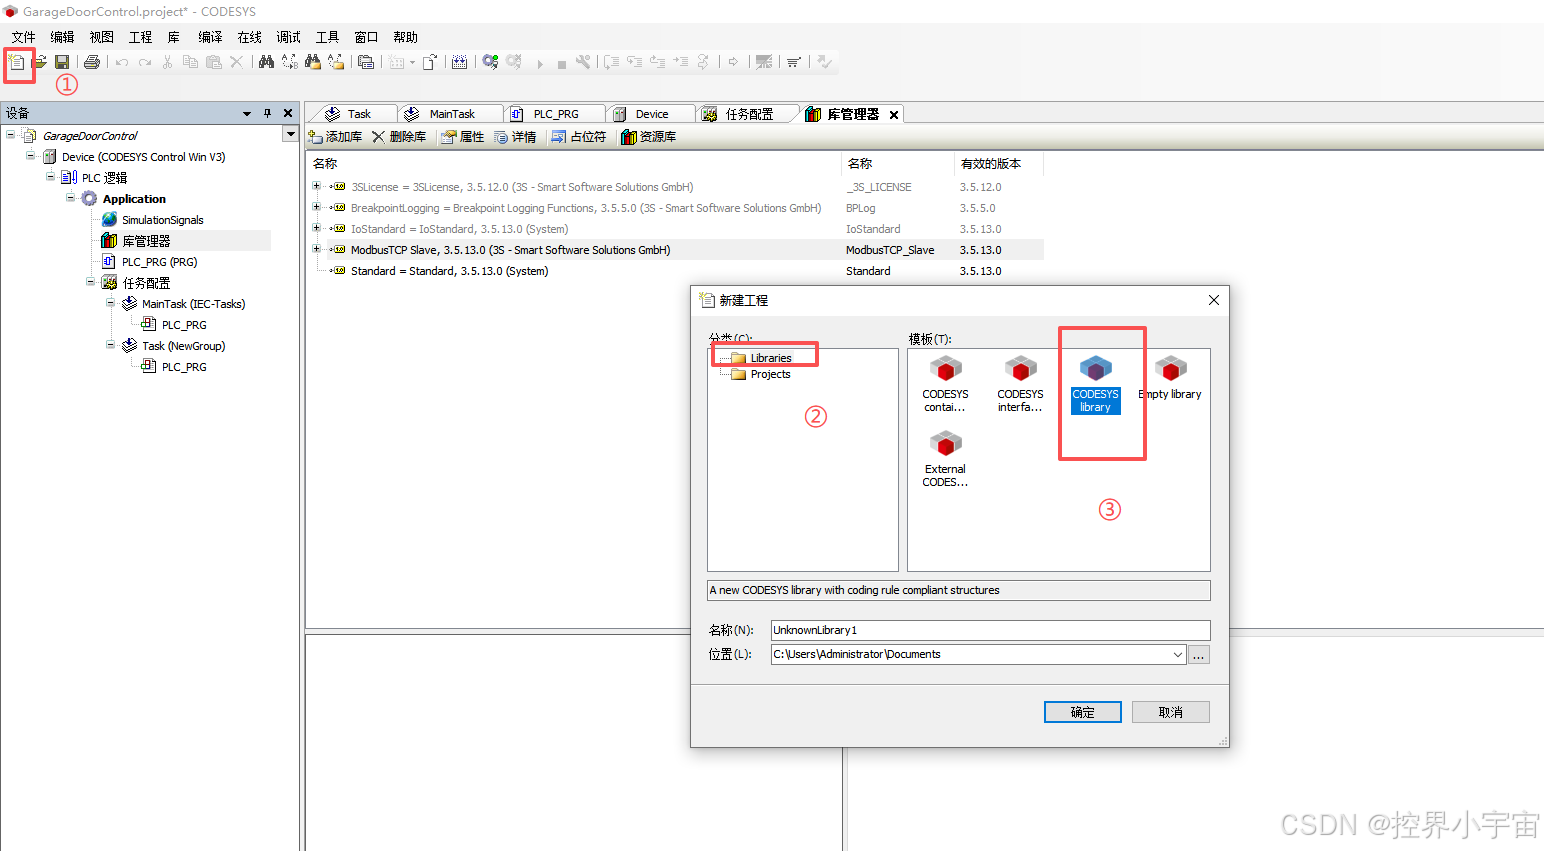Click the Undo arrow in the toolbar
Viewport: 1544px width, 851px height.
[x=122, y=62]
